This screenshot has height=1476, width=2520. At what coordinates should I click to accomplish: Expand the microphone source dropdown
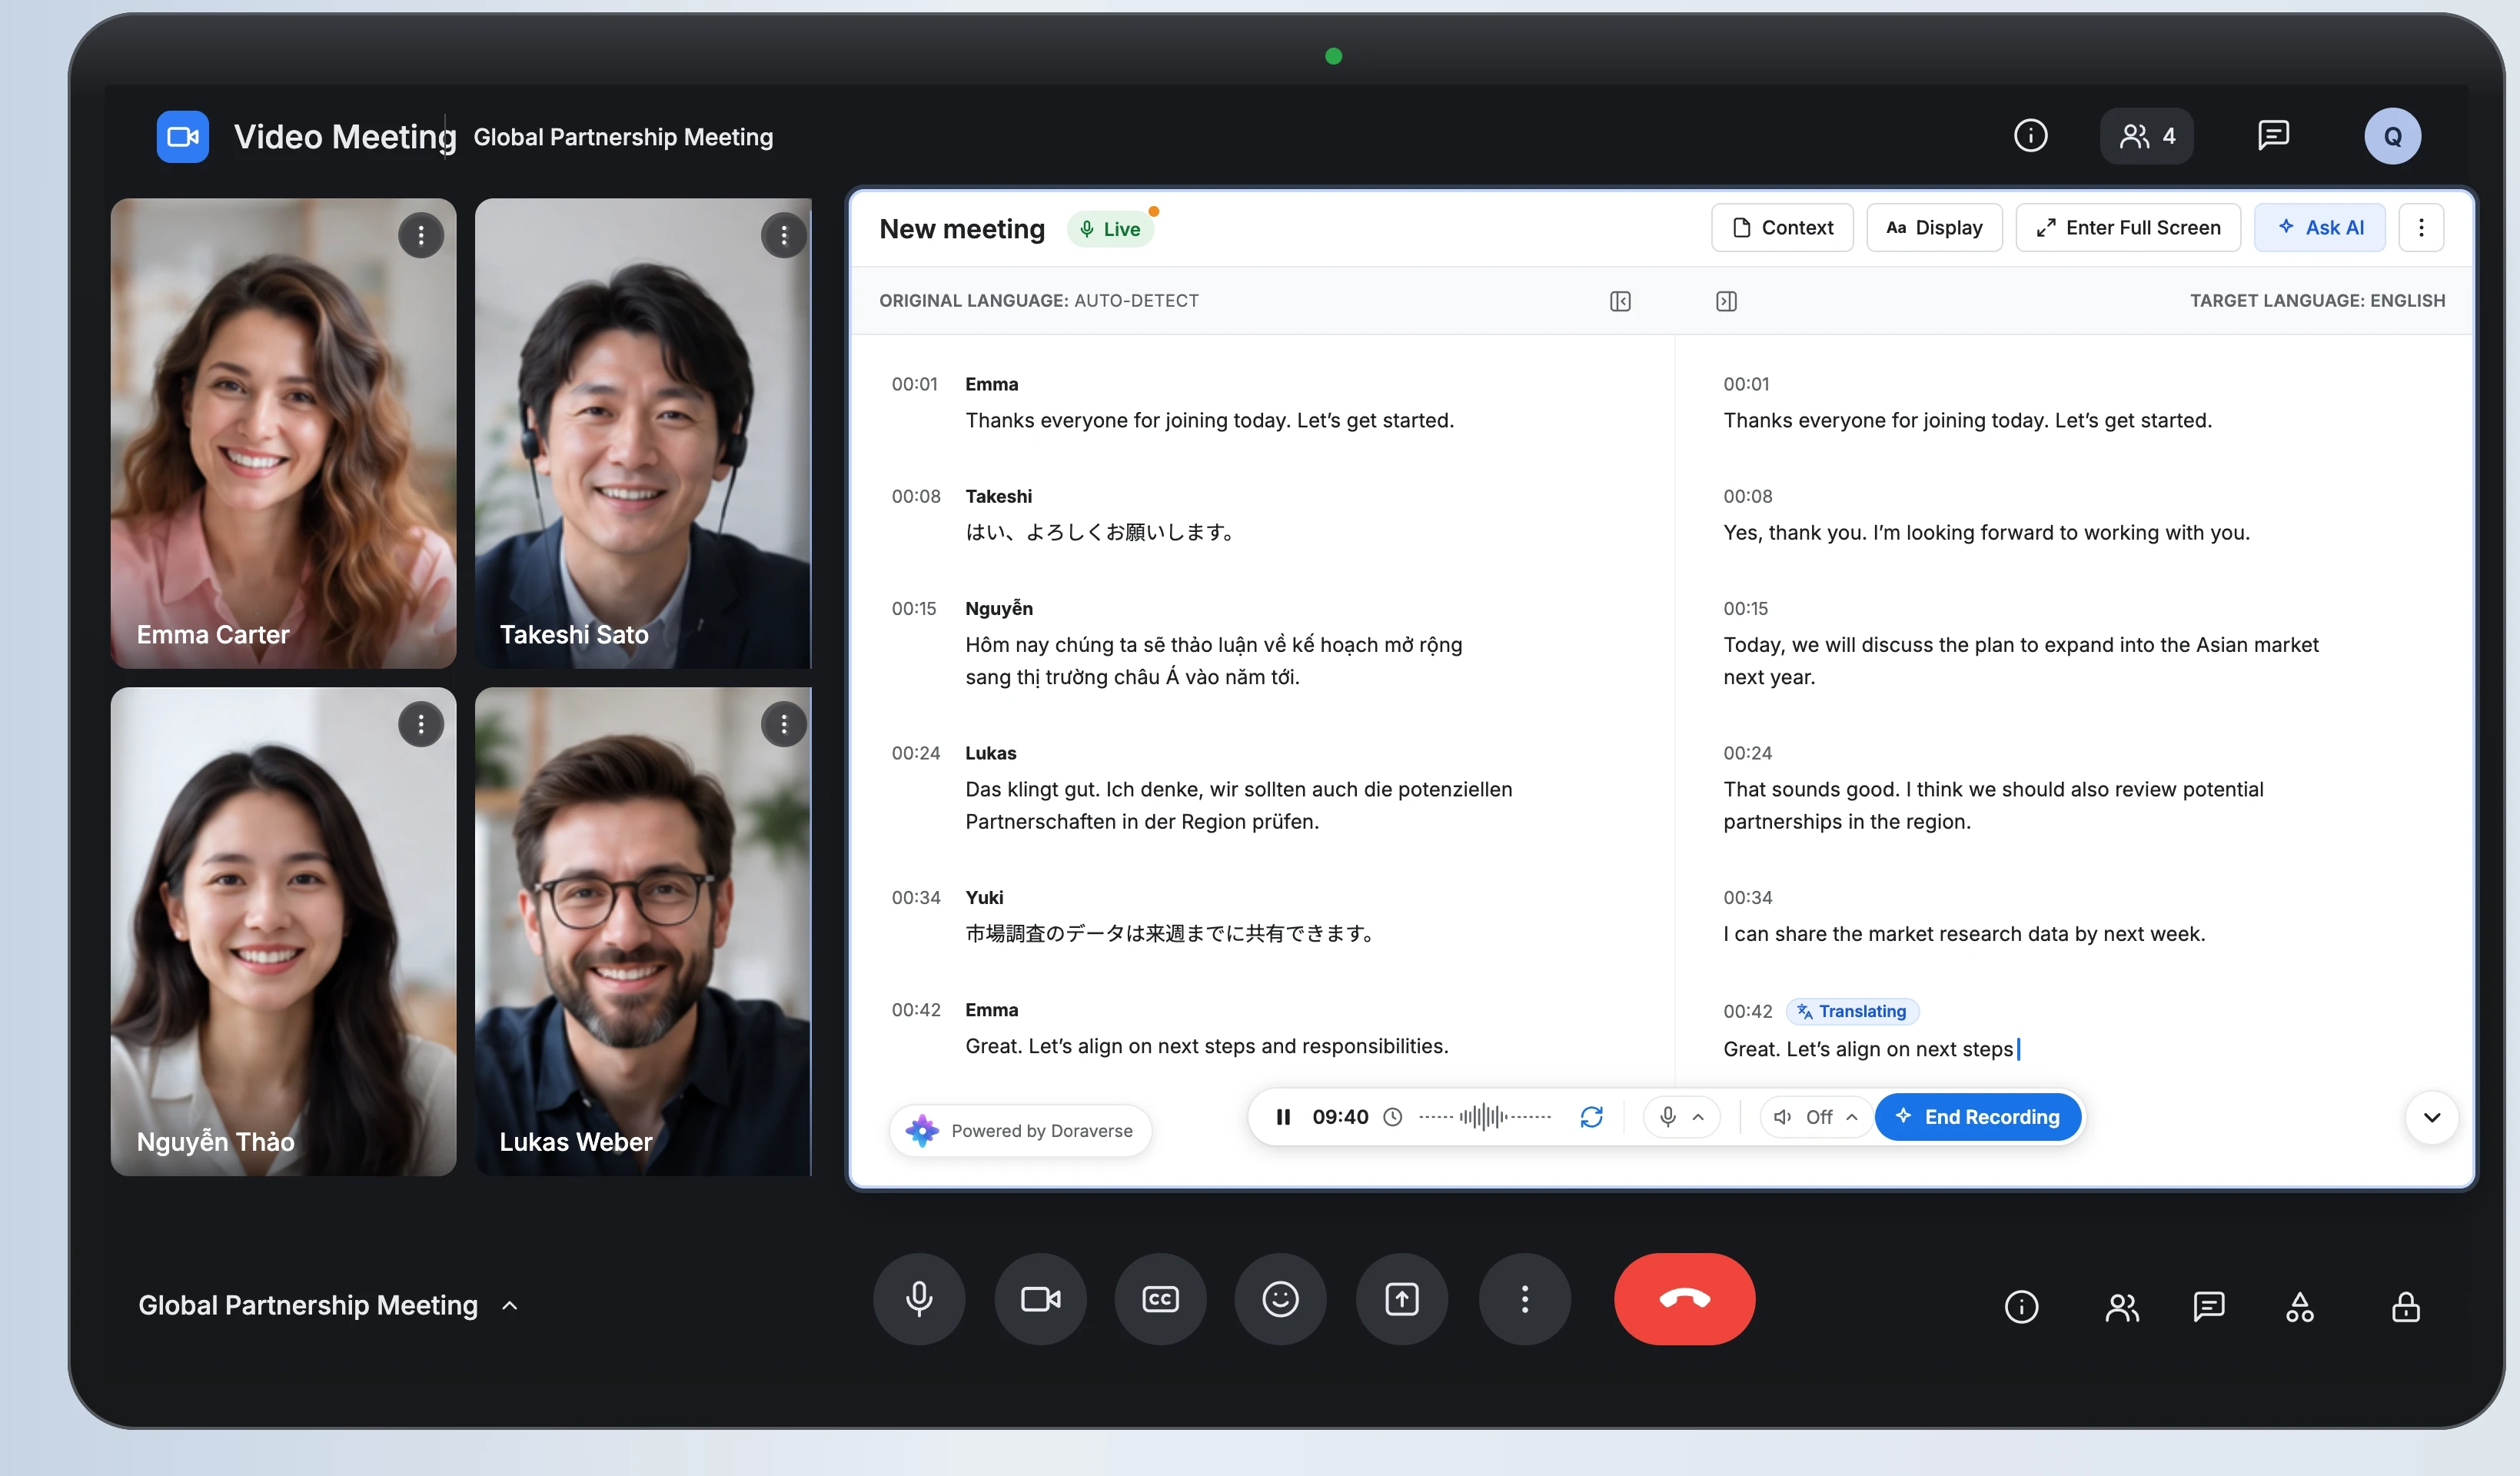(1682, 1117)
